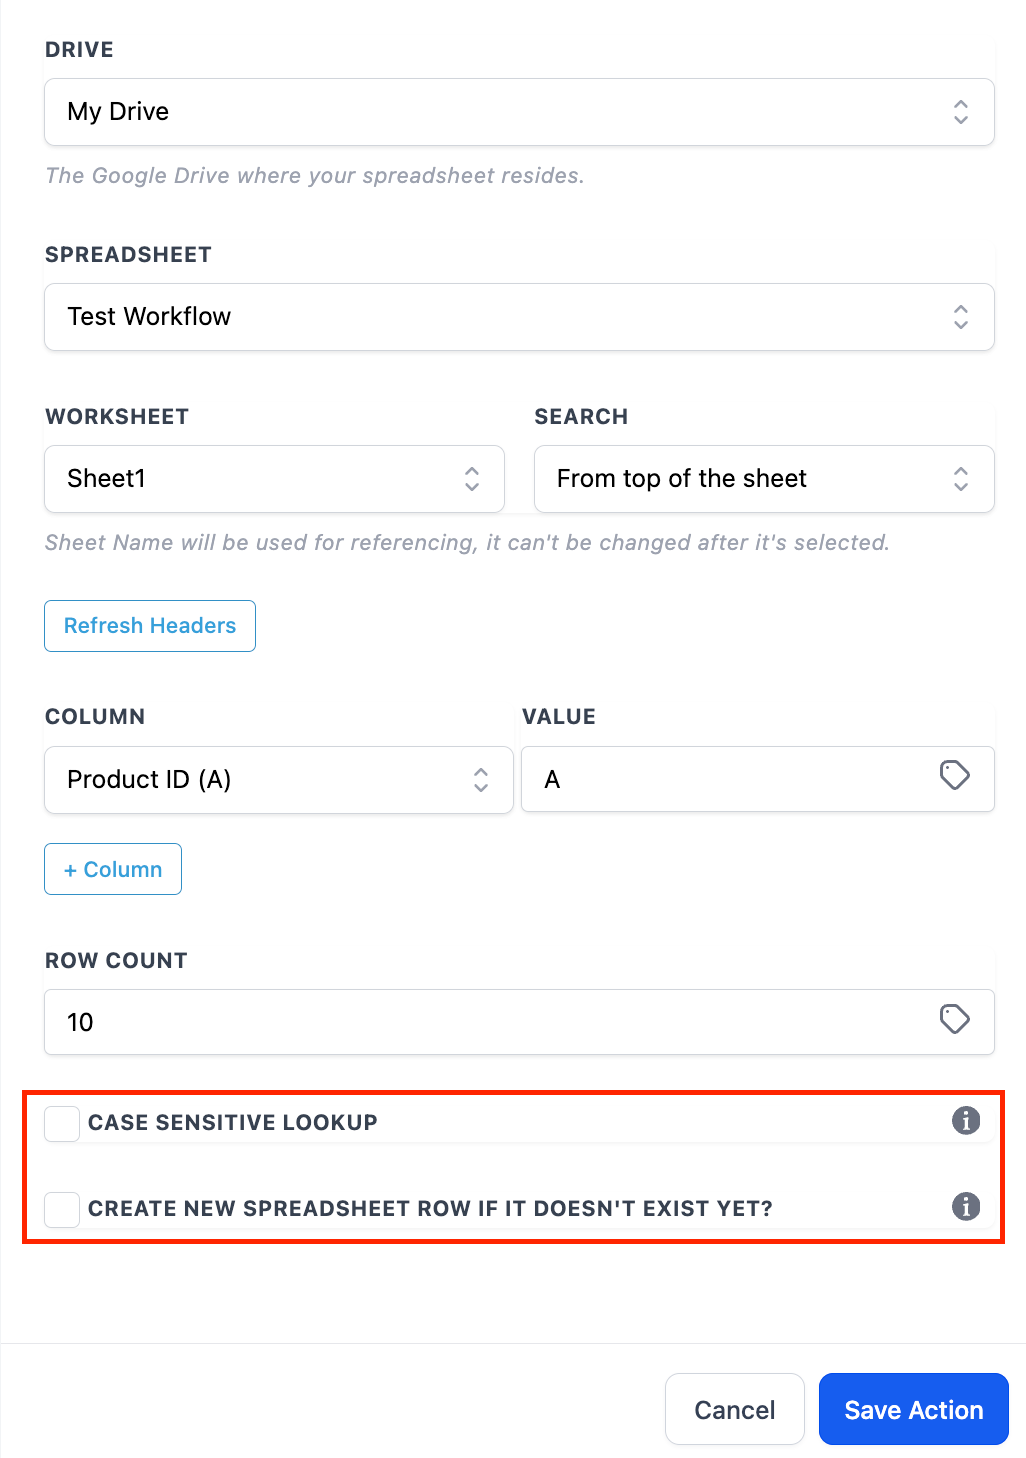Screen dimensions: 1026x1458
Task: Click the create new spreadsheet row label
Action: [x=430, y=1209]
